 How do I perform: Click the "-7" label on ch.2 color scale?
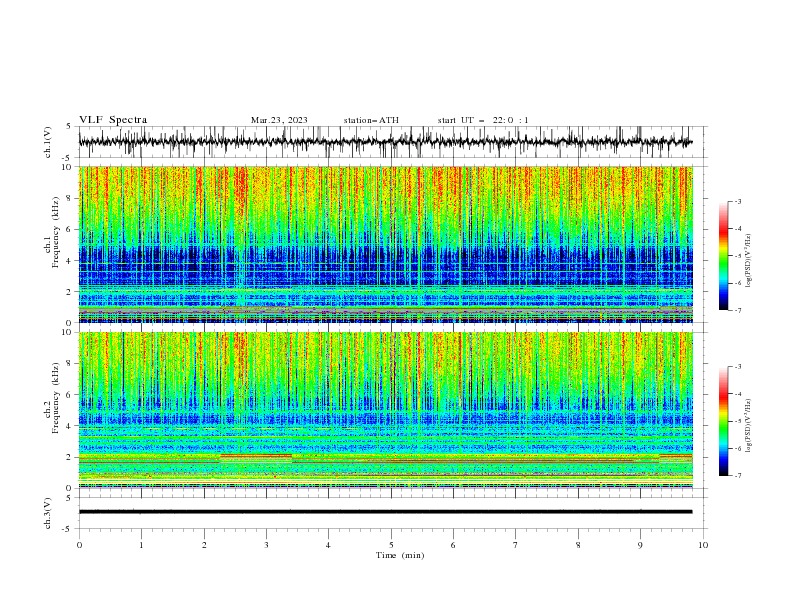738,475
